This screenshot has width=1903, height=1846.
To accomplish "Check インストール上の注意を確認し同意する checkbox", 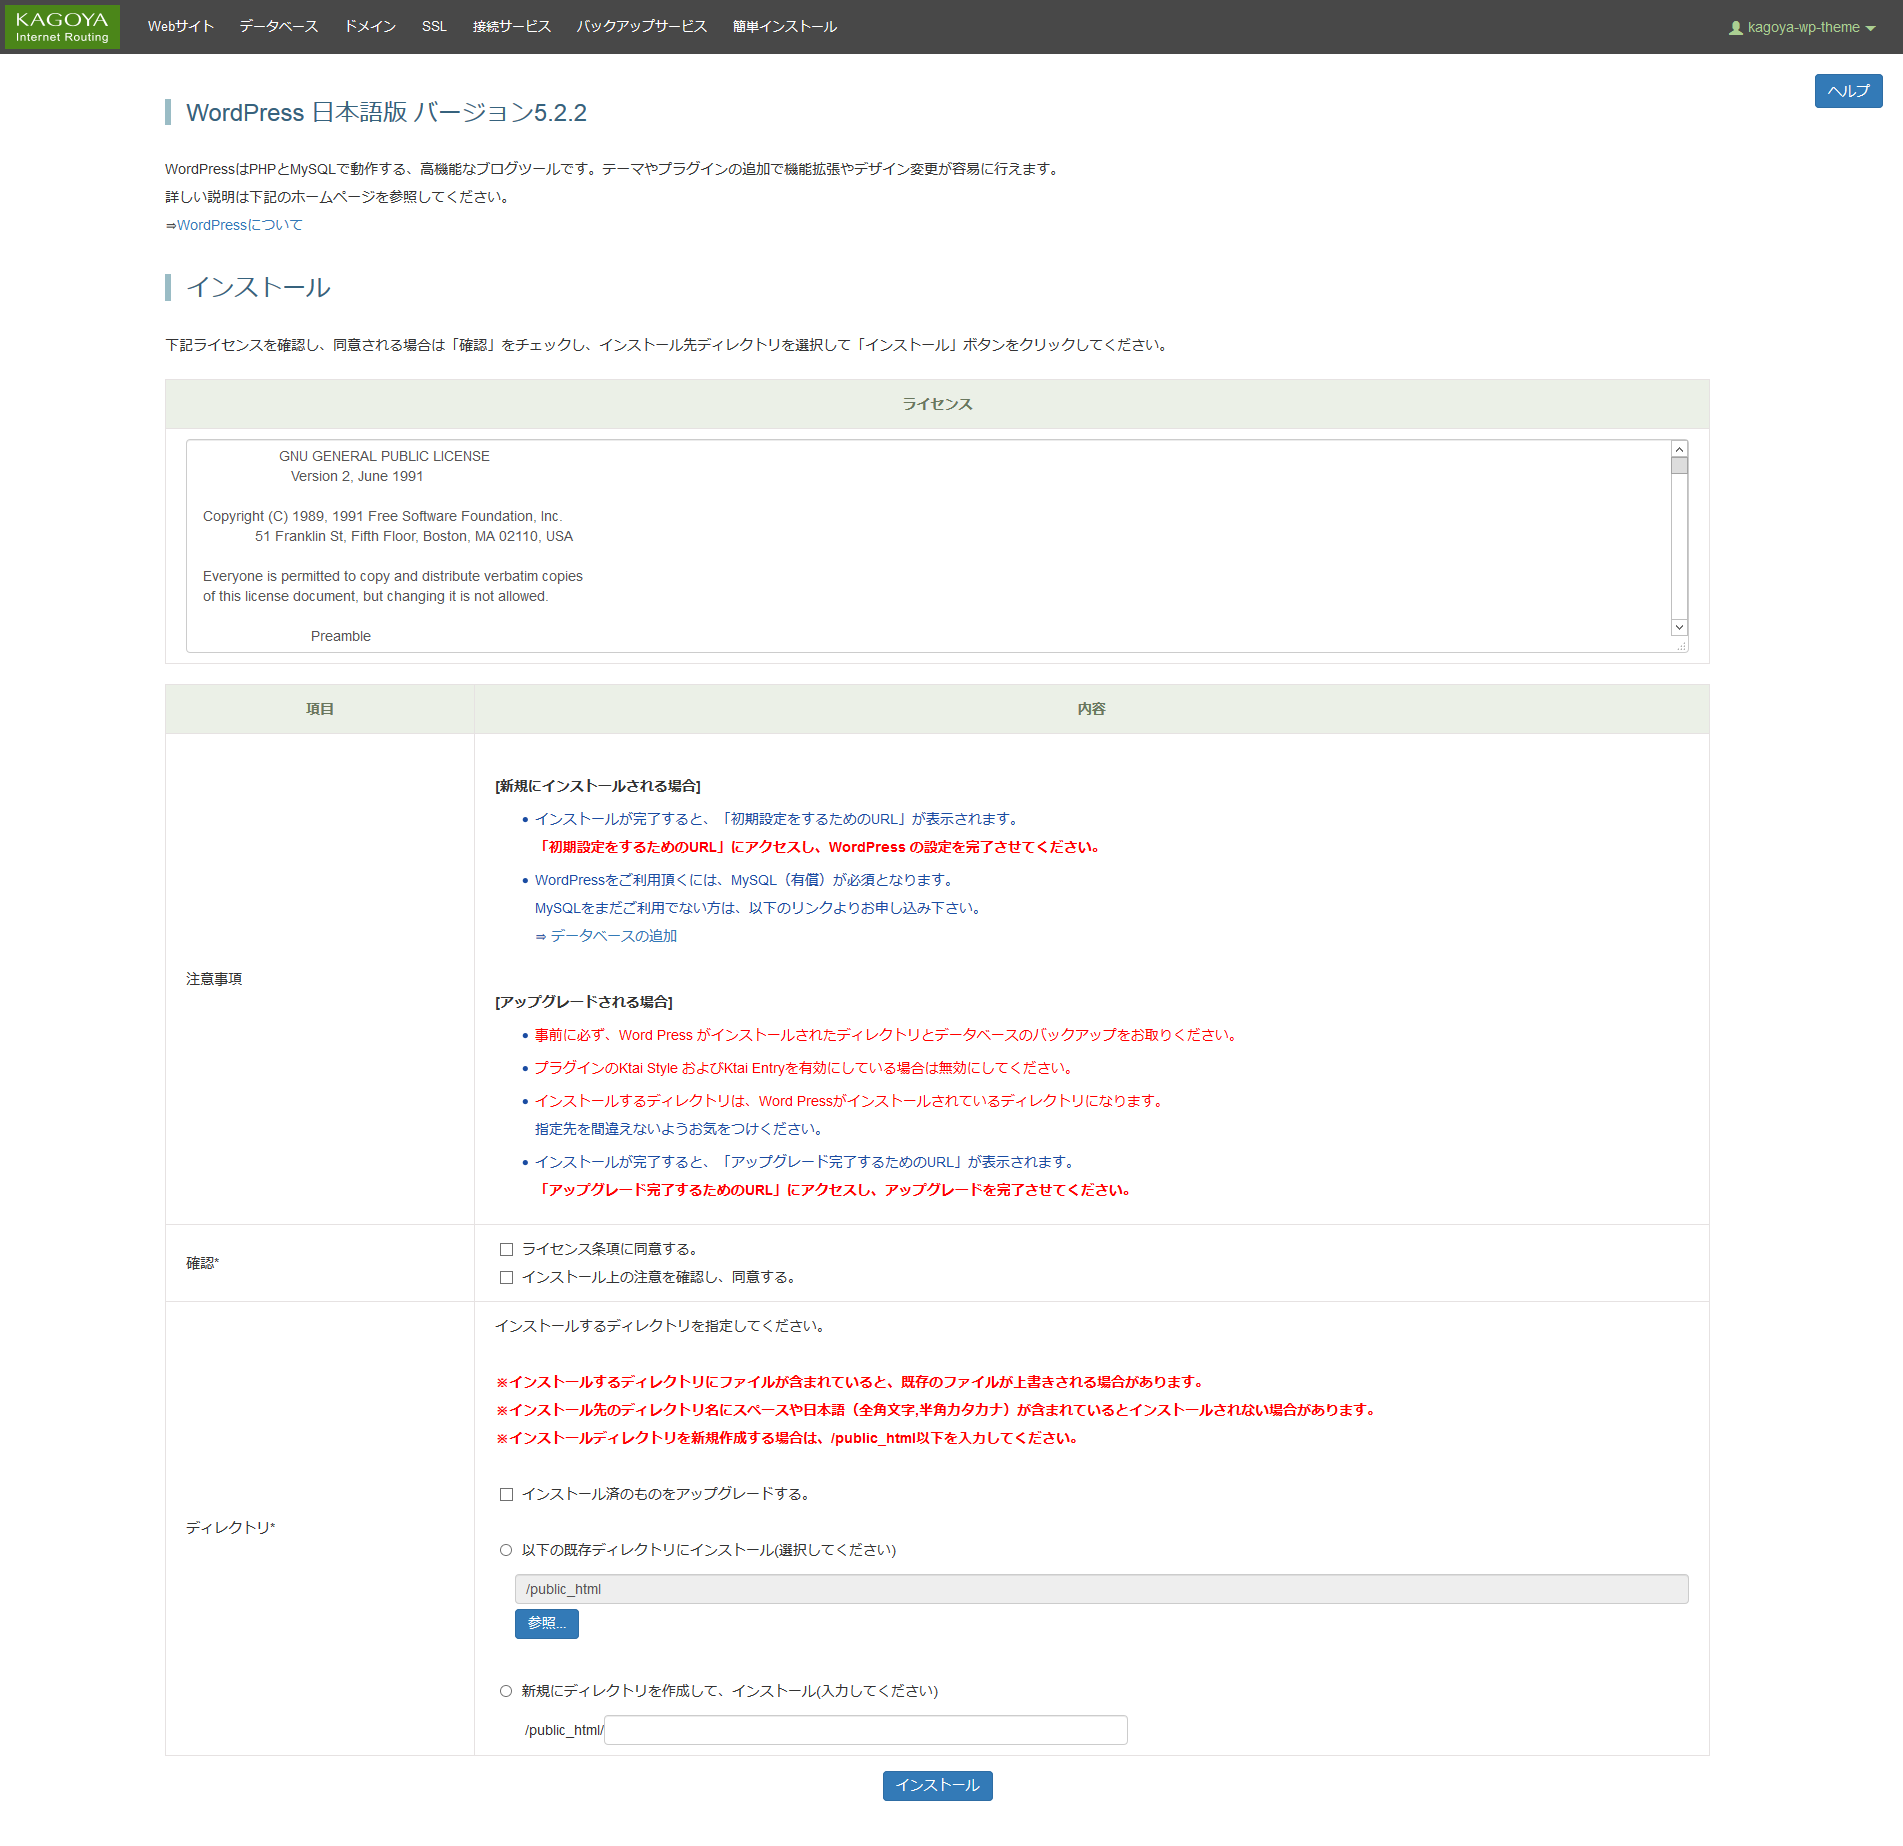I will pyautogui.click(x=507, y=1277).
